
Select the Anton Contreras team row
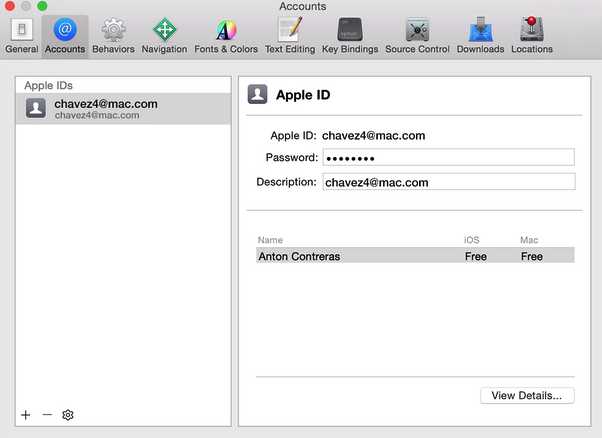(x=415, y=256)
